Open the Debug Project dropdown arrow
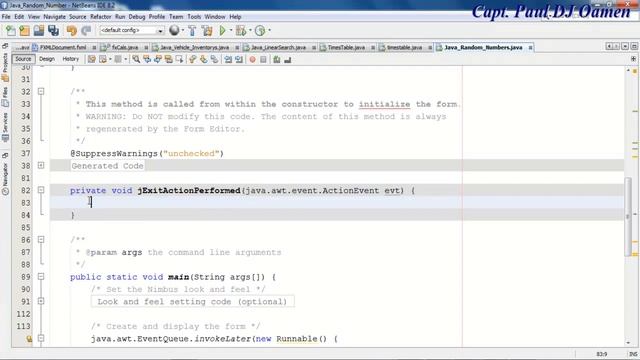The image size is (640, 360). (250, 31)
